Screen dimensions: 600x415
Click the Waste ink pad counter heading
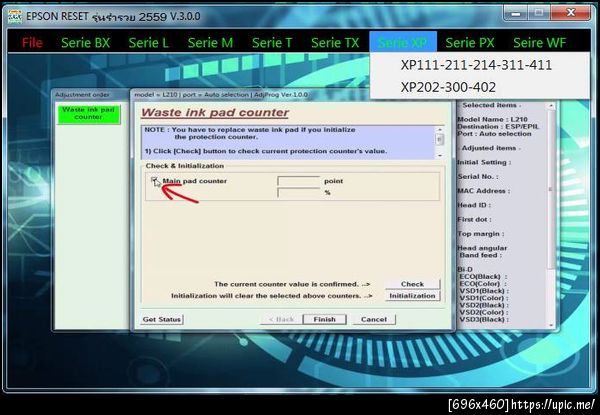(x=215, y=112)
